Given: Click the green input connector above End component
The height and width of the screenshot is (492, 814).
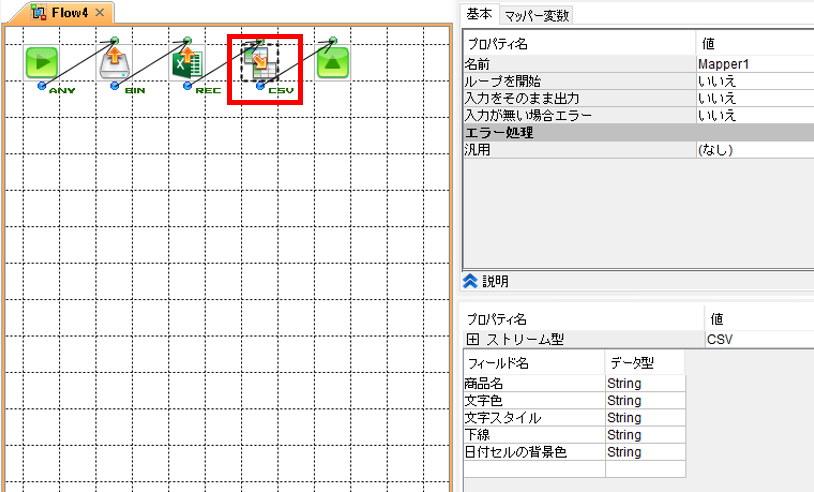Looking at the screenshot, I should (333, 40).
